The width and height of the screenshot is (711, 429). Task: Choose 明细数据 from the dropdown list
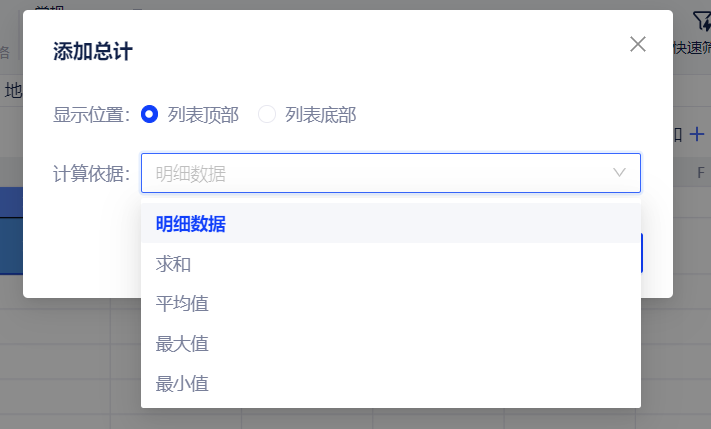190,224
